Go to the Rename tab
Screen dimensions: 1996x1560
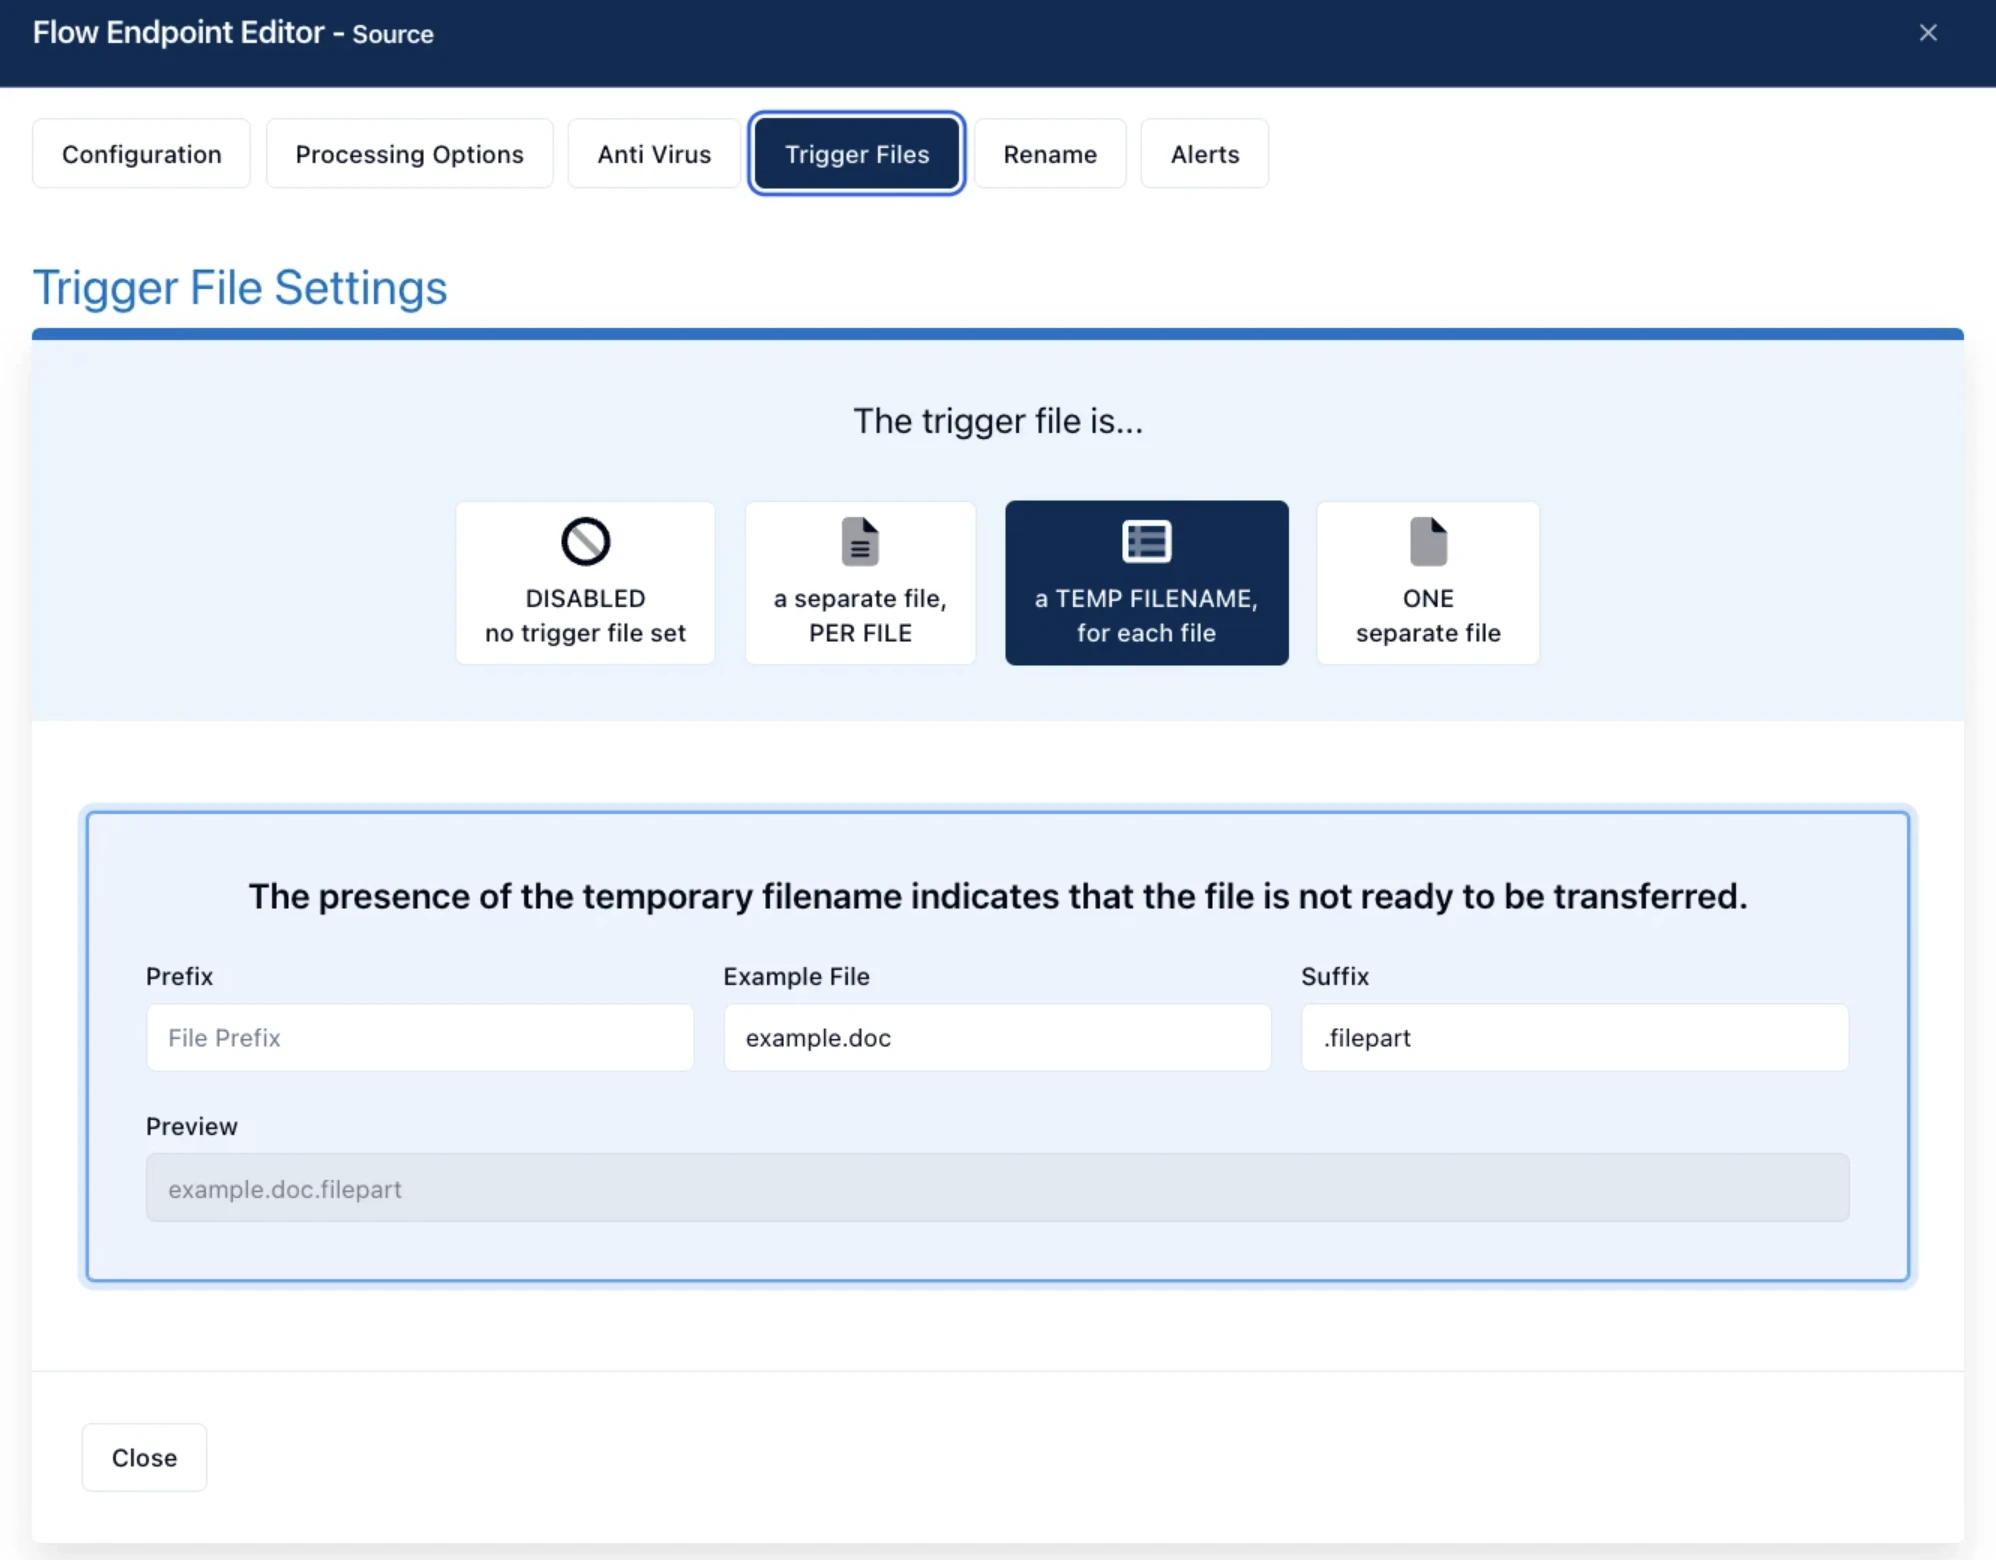1050,154
